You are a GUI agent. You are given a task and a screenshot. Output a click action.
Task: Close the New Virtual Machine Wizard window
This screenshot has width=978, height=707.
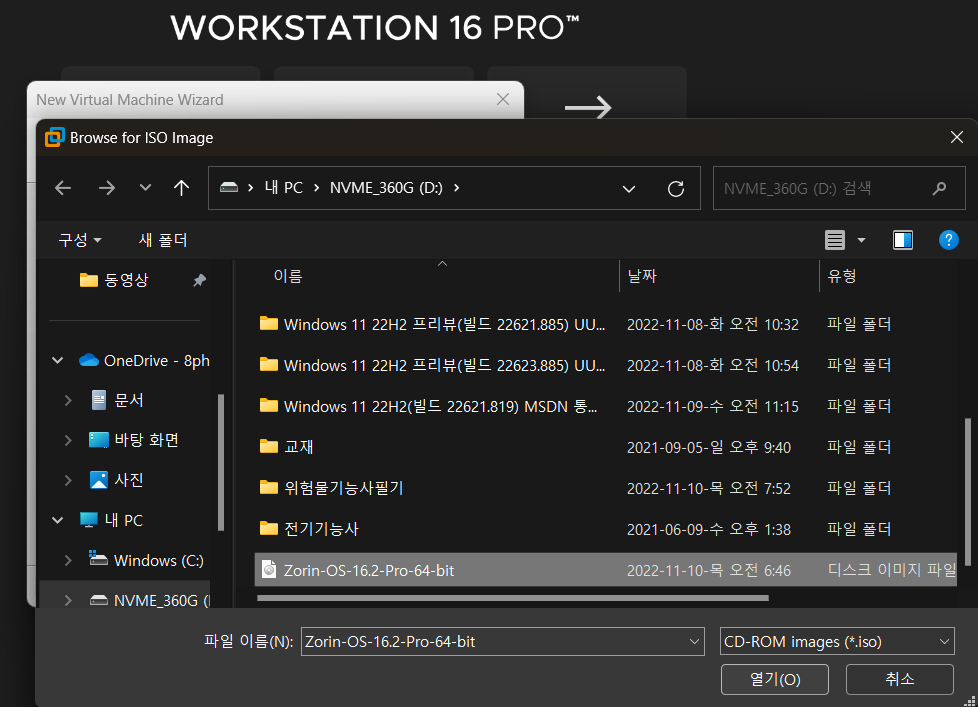pos(503,99)
